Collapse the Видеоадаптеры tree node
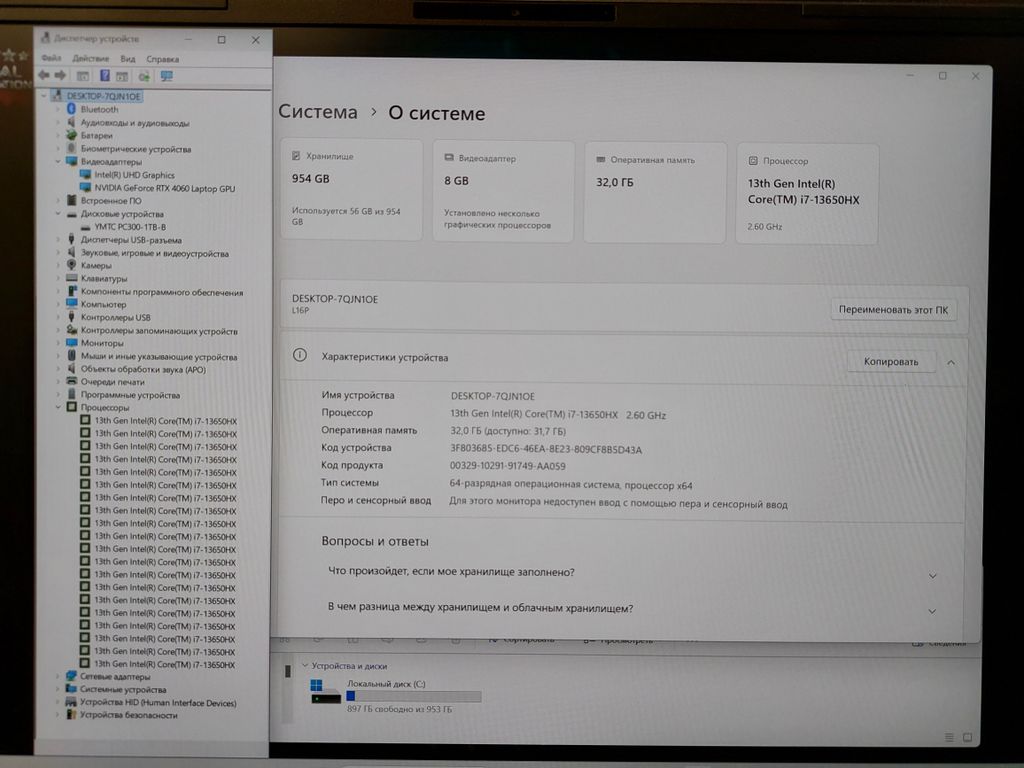Viewport: 1024px width, 768px height. tap(58, 162)
